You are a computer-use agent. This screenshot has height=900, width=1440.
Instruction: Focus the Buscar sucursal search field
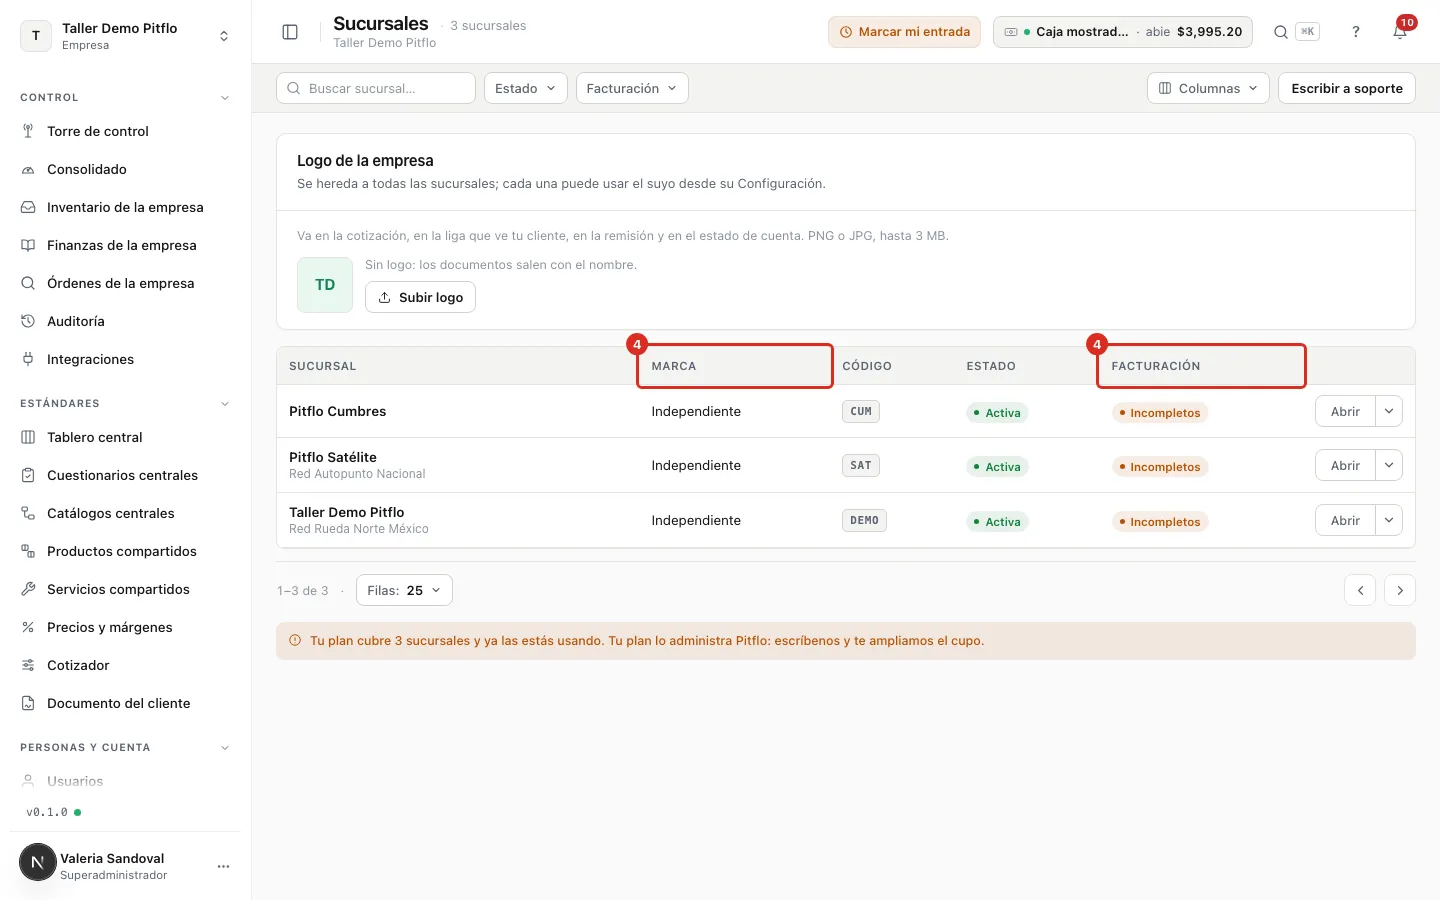pos(376,88)
